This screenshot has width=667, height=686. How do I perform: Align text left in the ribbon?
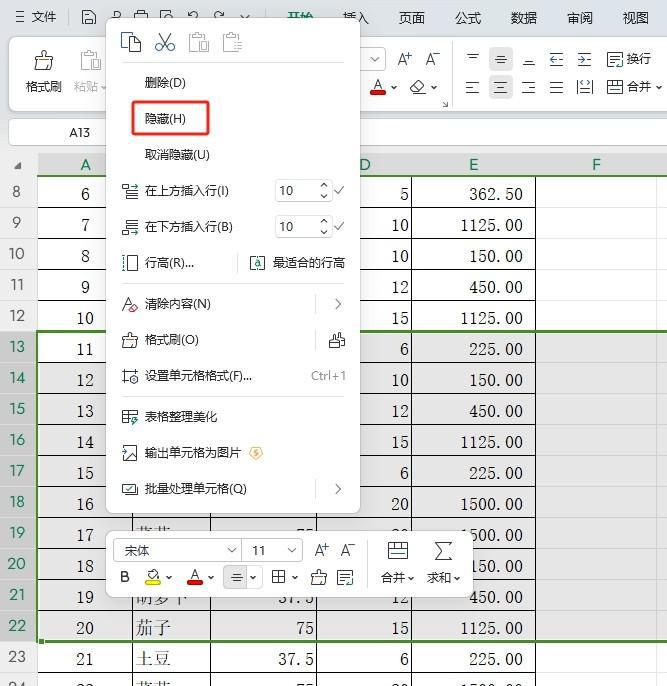472,87
